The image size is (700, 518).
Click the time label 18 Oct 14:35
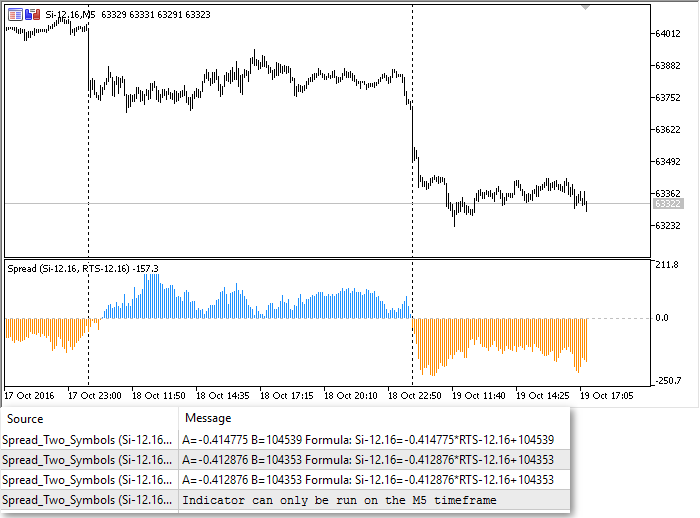point(223,396)
